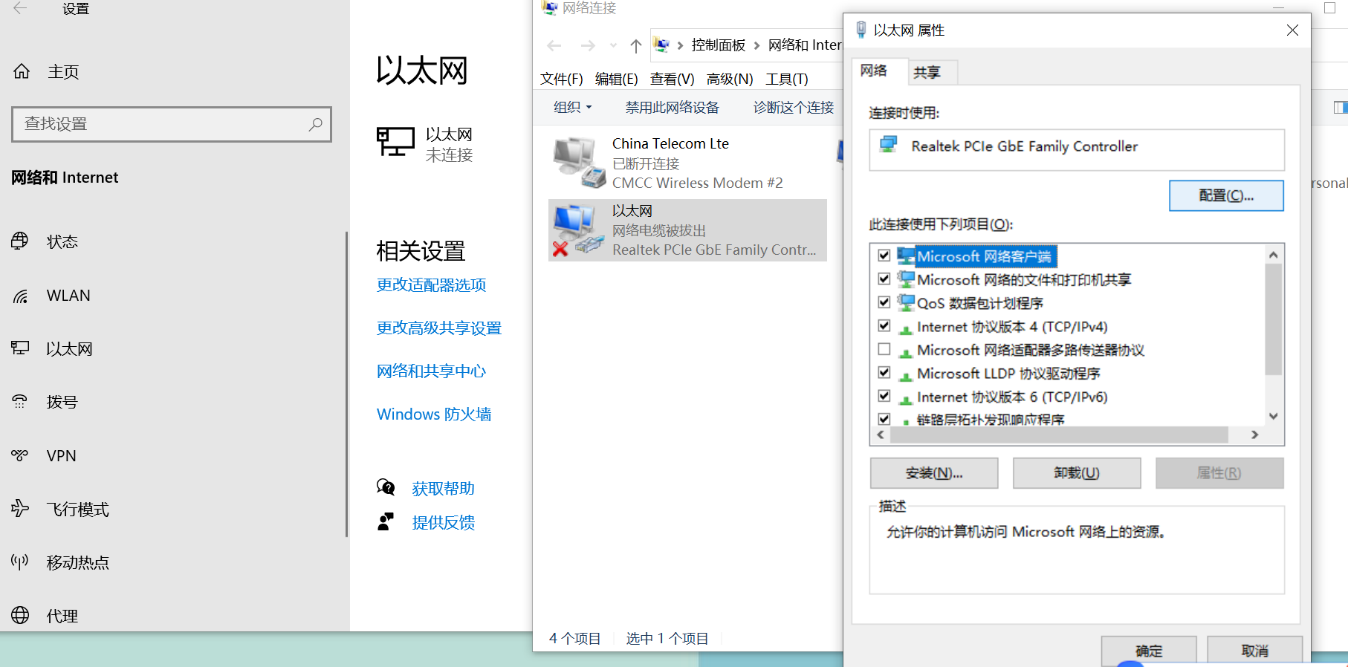
Task: Open 更改适配器选项 link
Action: click(431, 285)
